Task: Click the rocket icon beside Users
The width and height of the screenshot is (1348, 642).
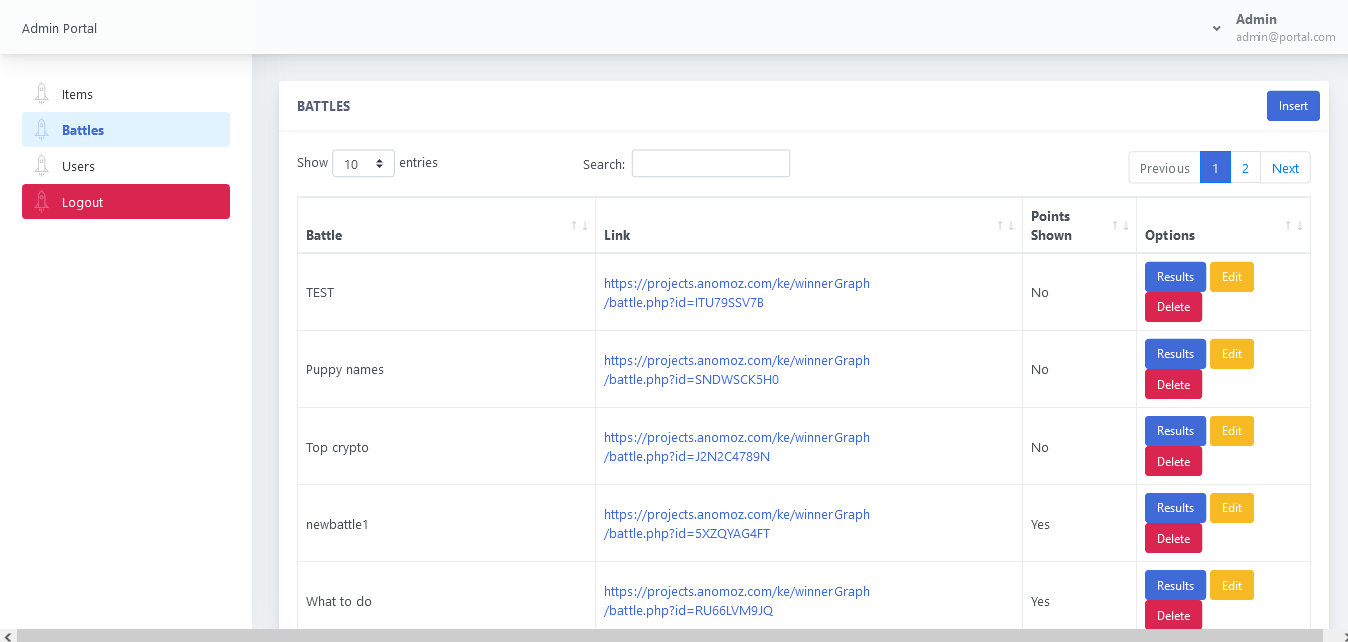Action: (x=41, y=166)
